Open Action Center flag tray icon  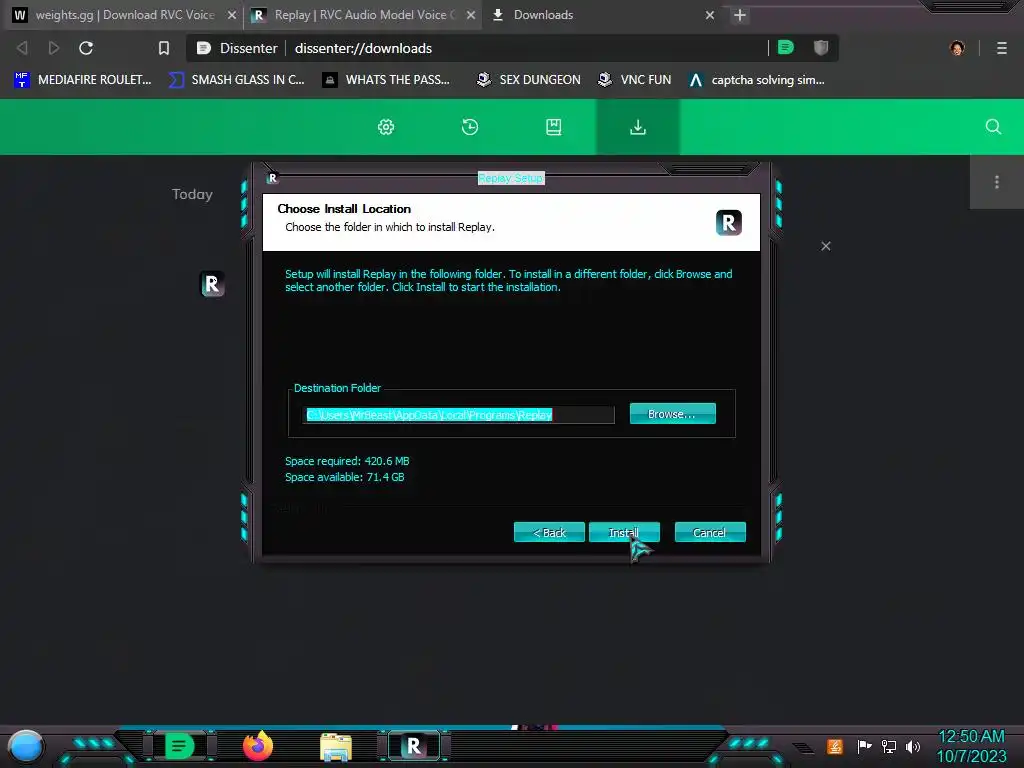click(x=864, y=746)
